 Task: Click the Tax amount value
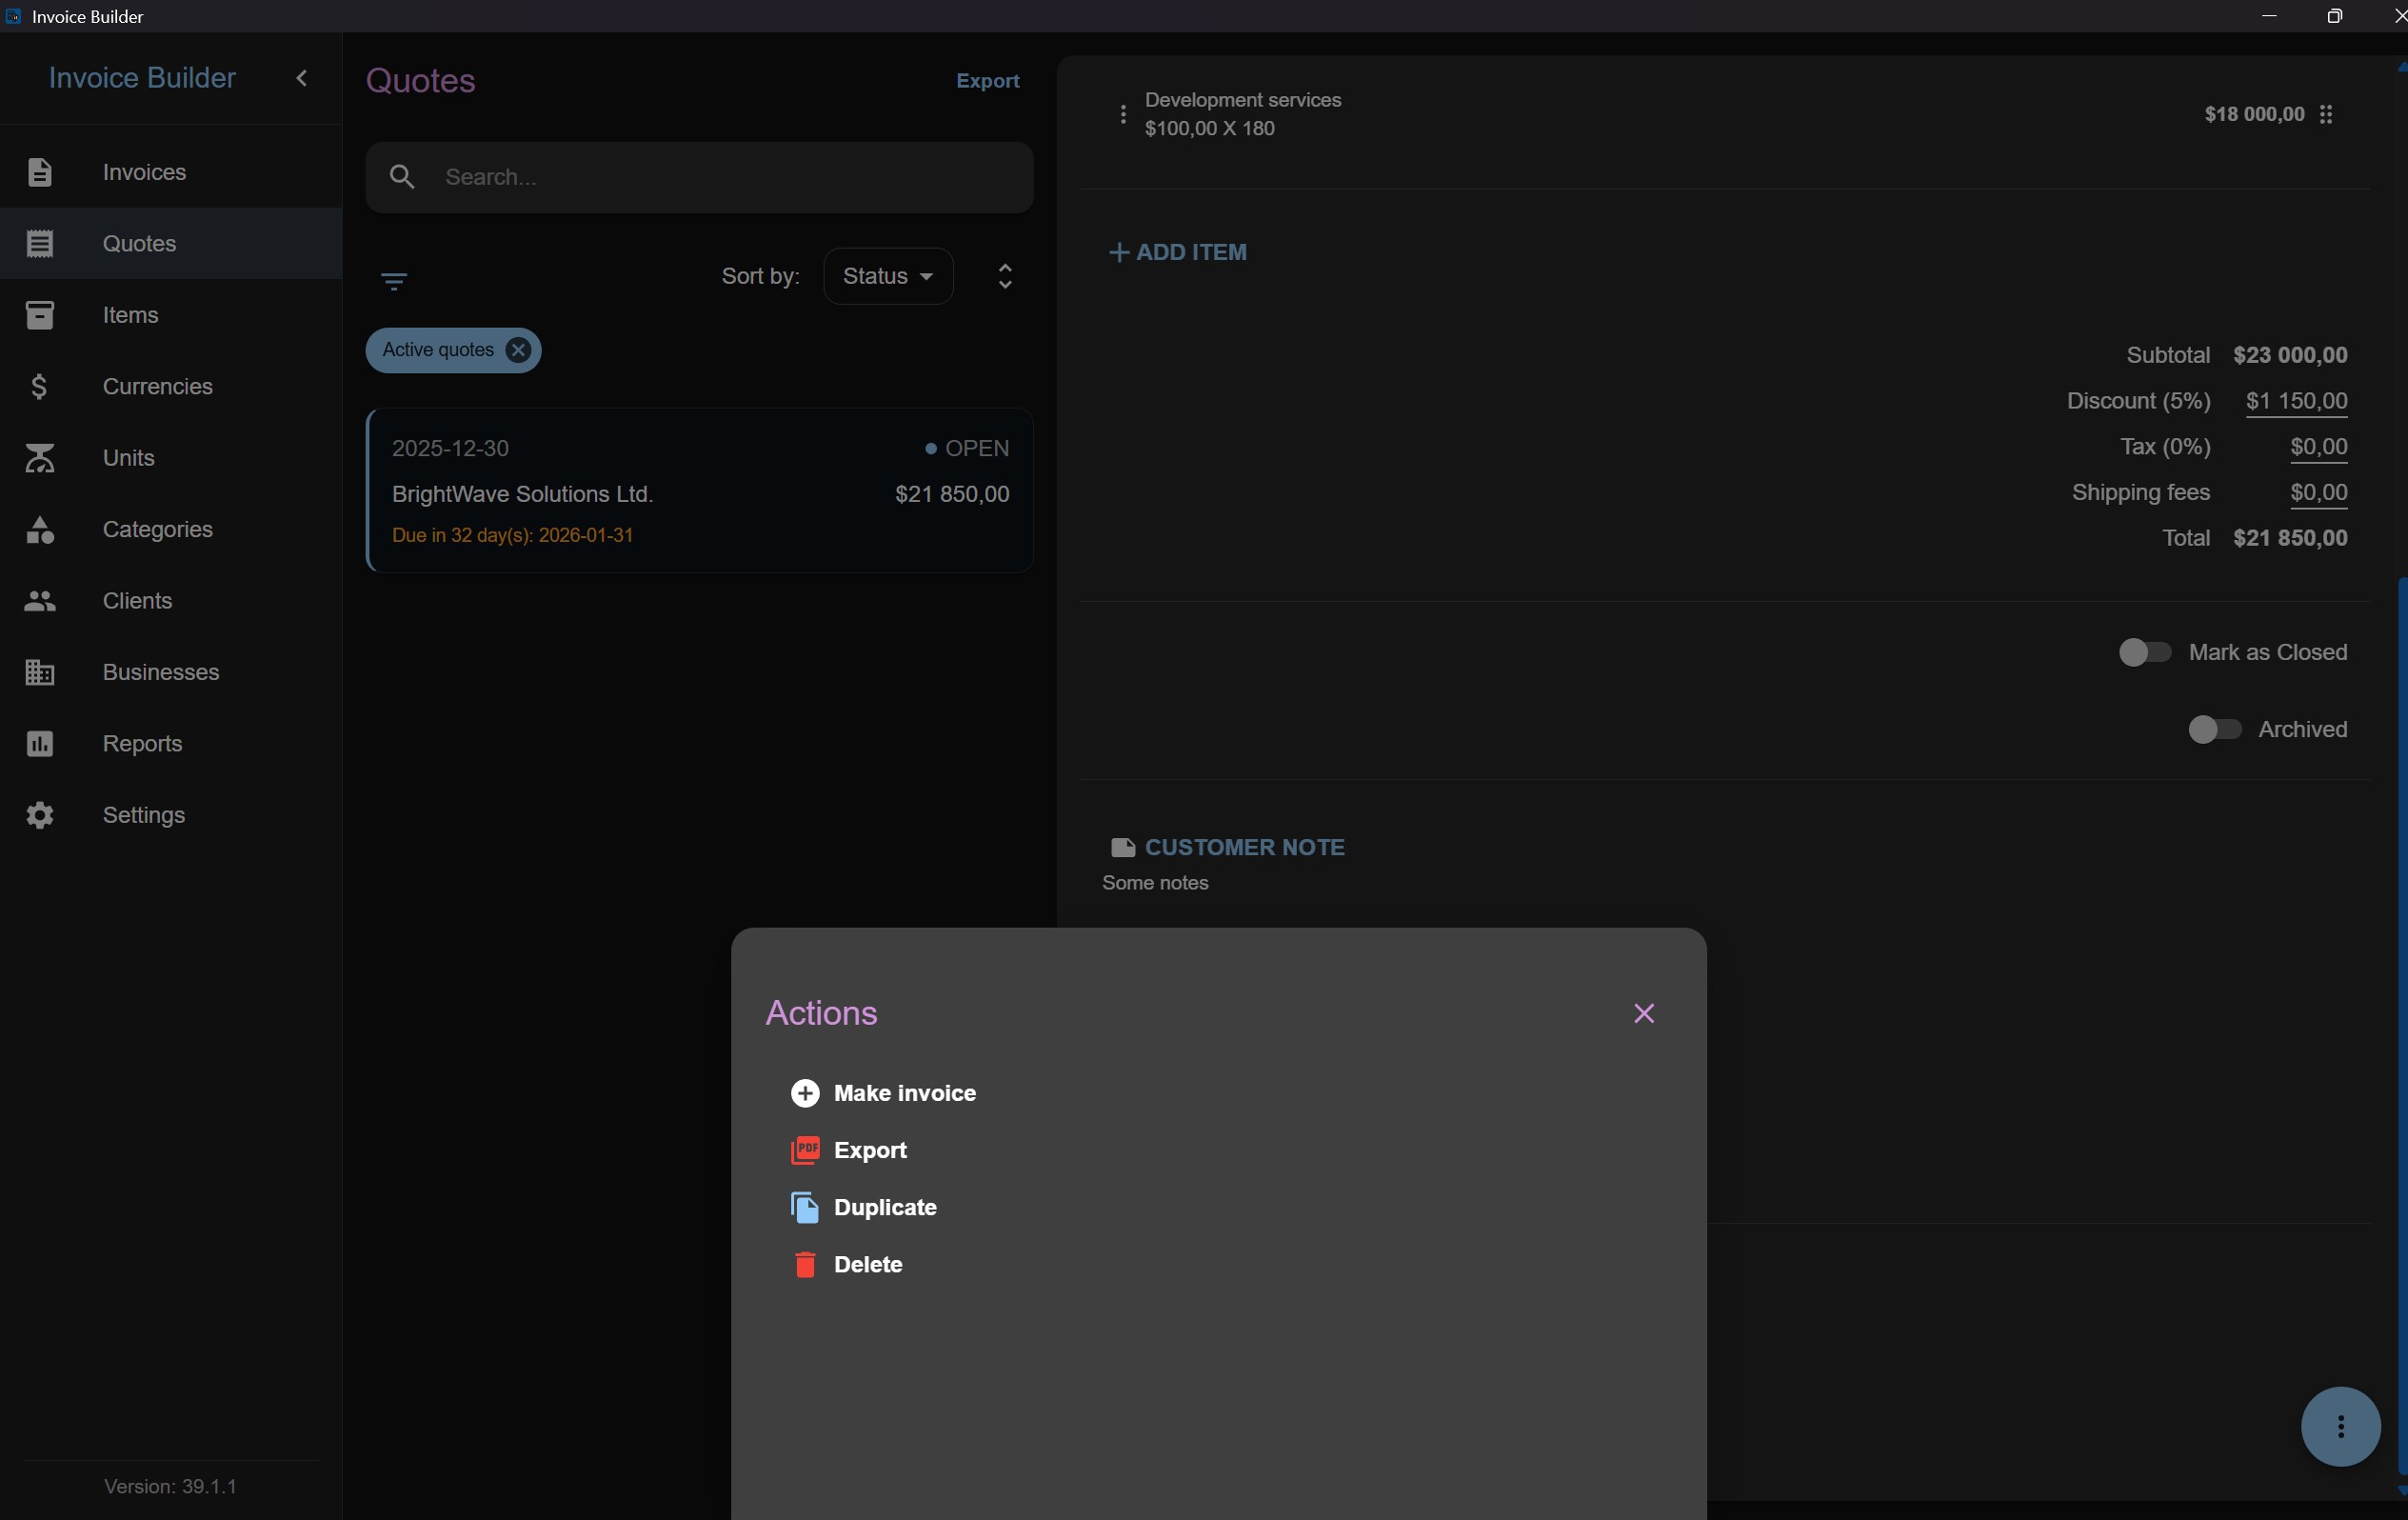[x=2318, y=447]
